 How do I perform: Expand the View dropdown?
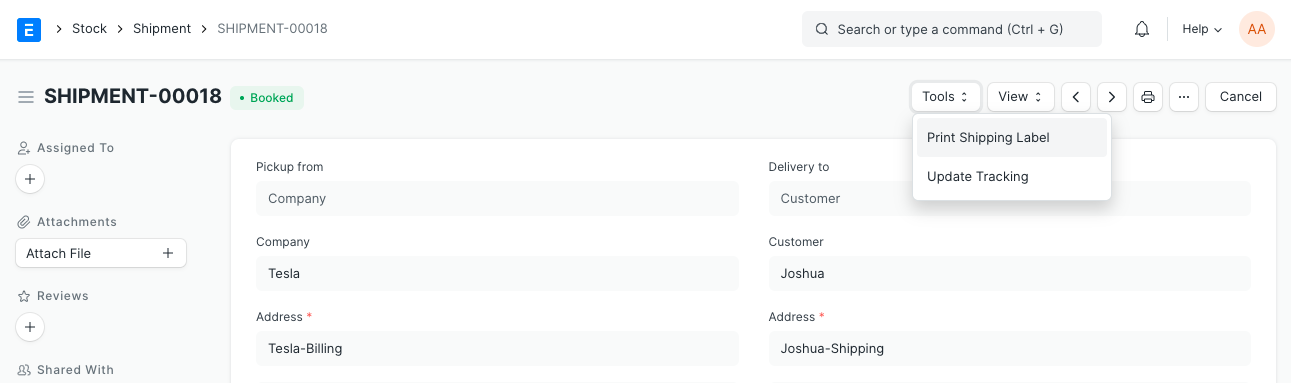[1021, 97]
